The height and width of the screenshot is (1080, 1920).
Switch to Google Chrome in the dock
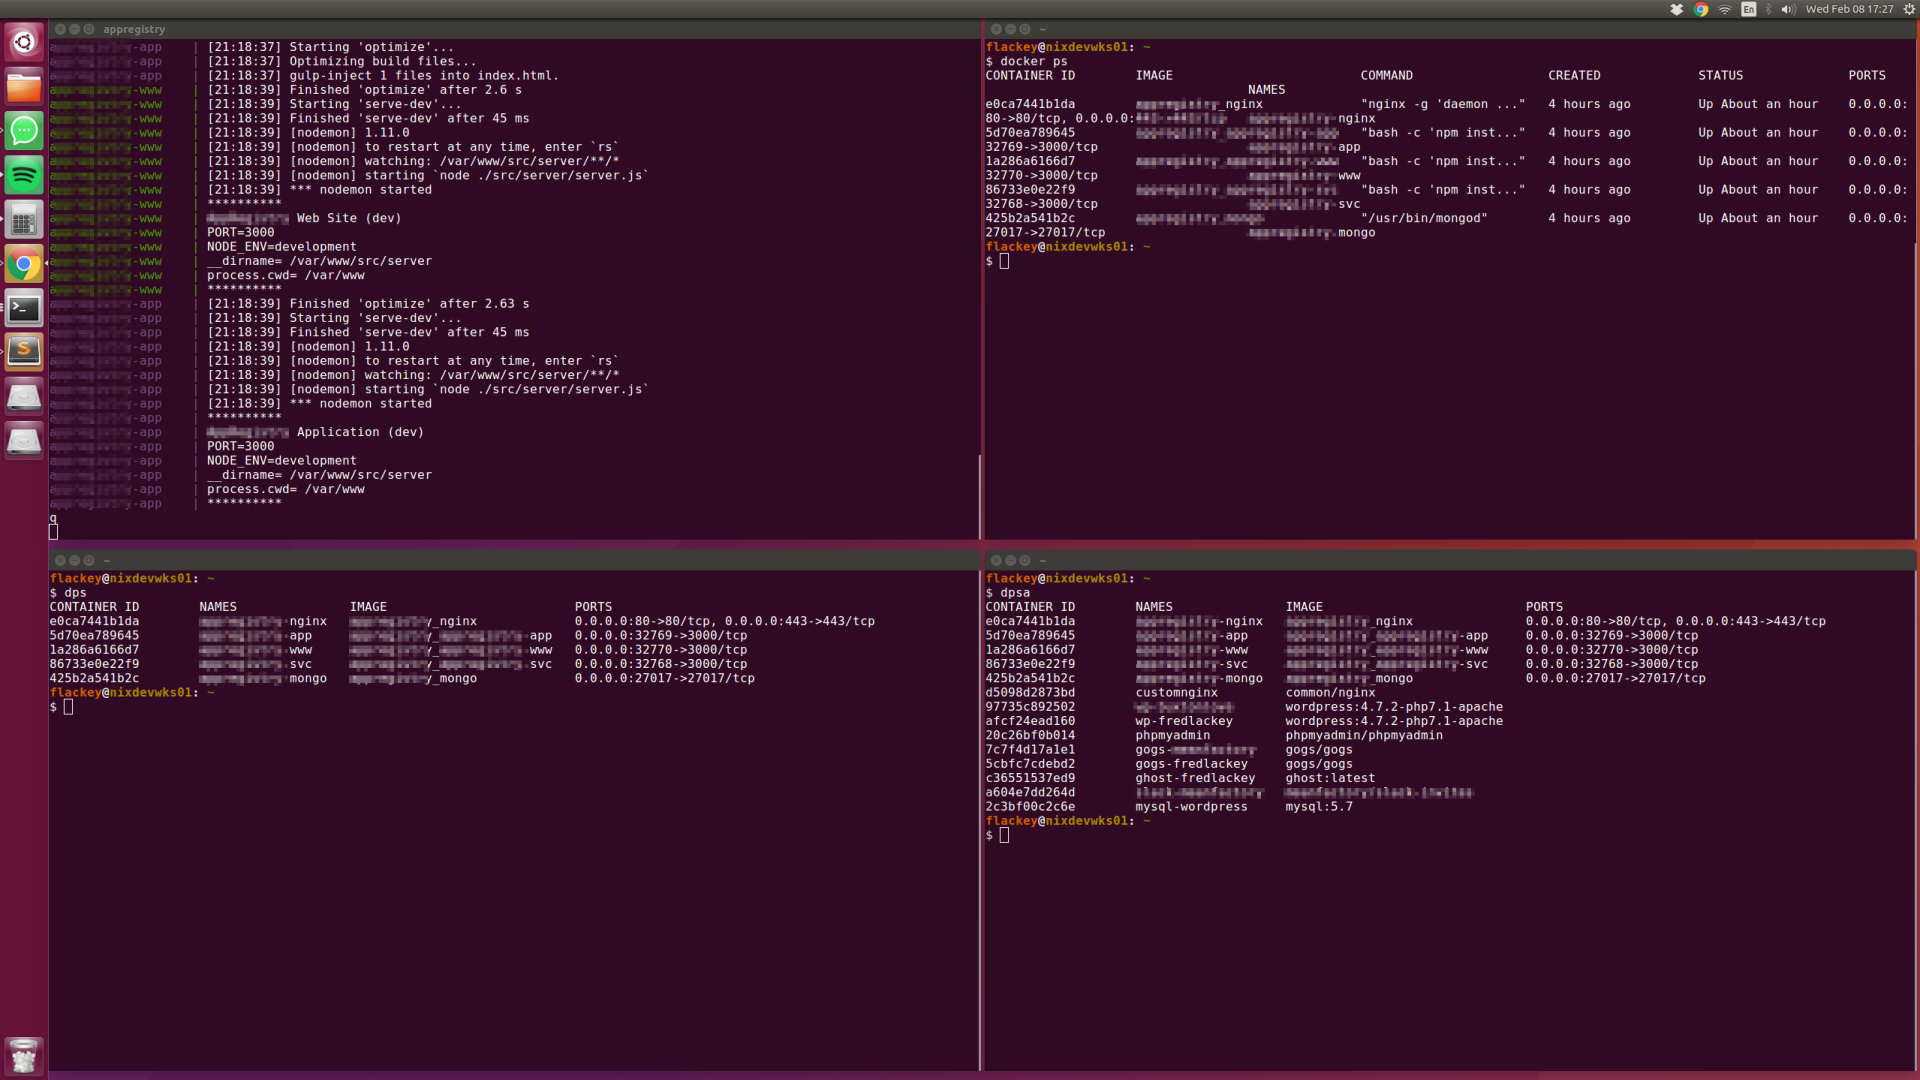coord(24,265)
